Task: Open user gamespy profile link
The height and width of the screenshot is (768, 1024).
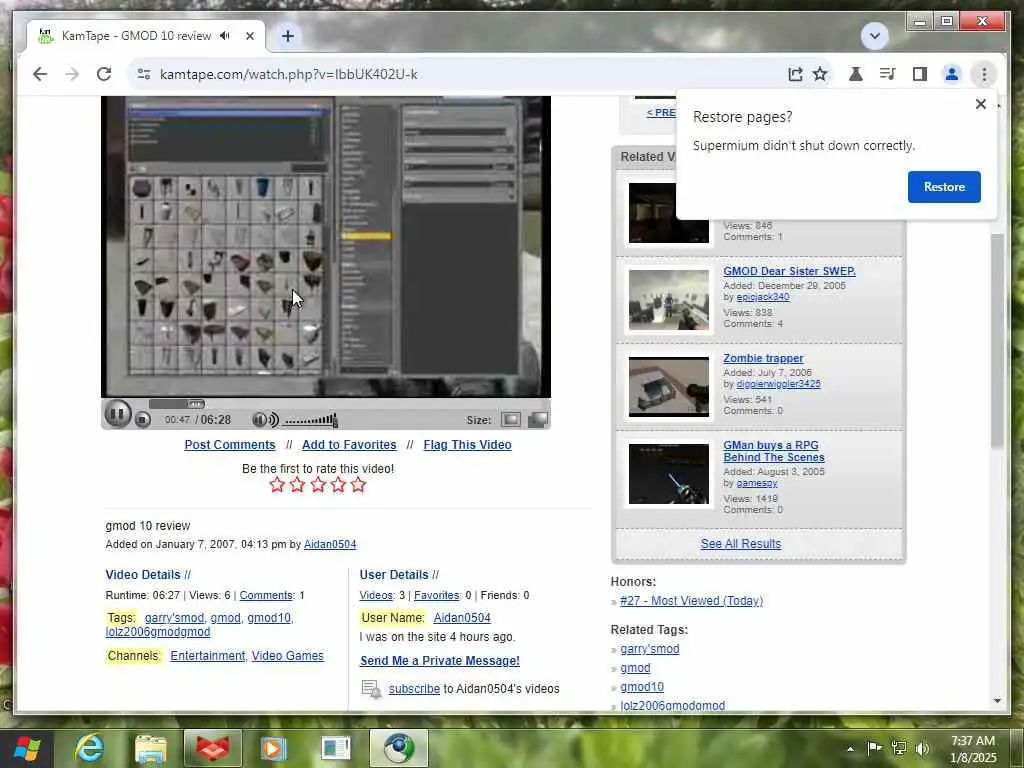Action: [x=757, y=483]
